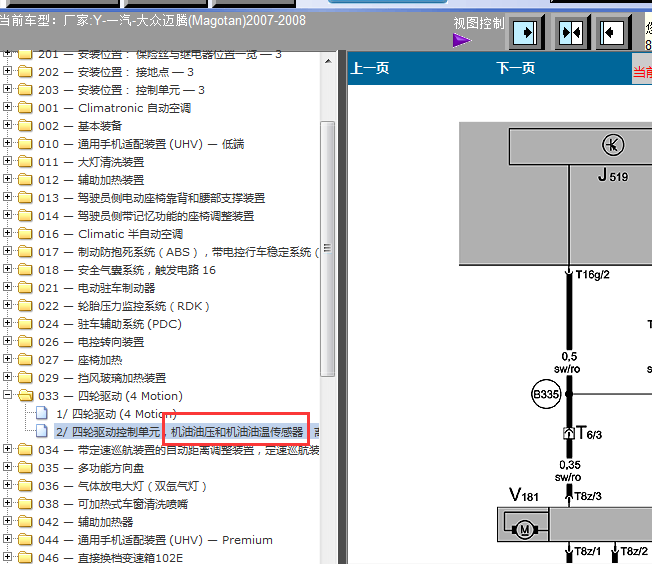Click folder icon of 042 辅助加热器
This screenshot has width=652, height=564.
[25, 522]
